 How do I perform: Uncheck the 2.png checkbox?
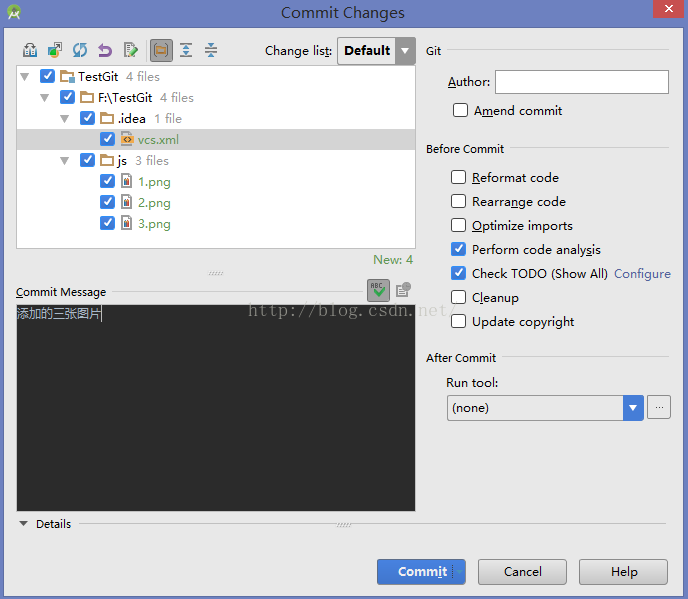click(107, 202)
